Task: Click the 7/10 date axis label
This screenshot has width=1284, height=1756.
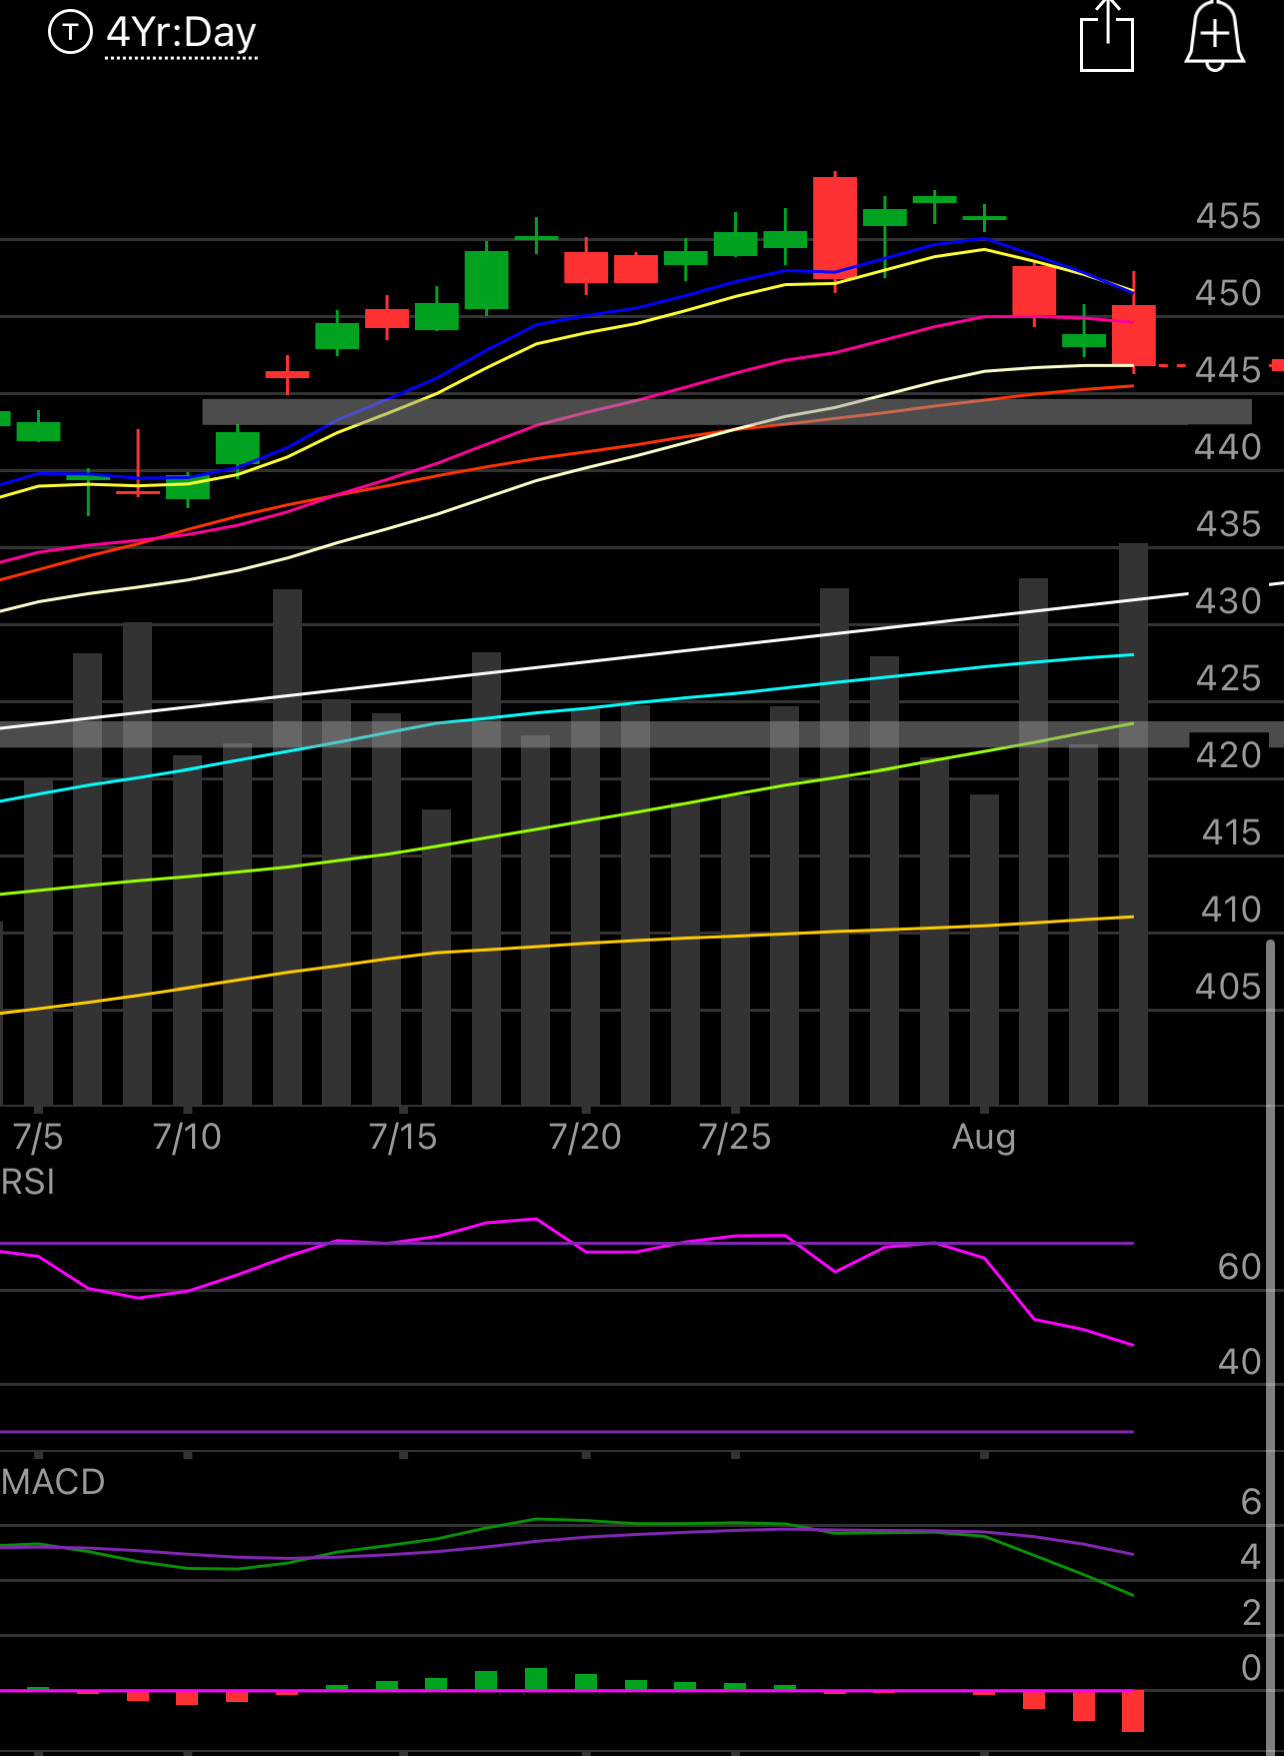Action: coord(187,1137)
